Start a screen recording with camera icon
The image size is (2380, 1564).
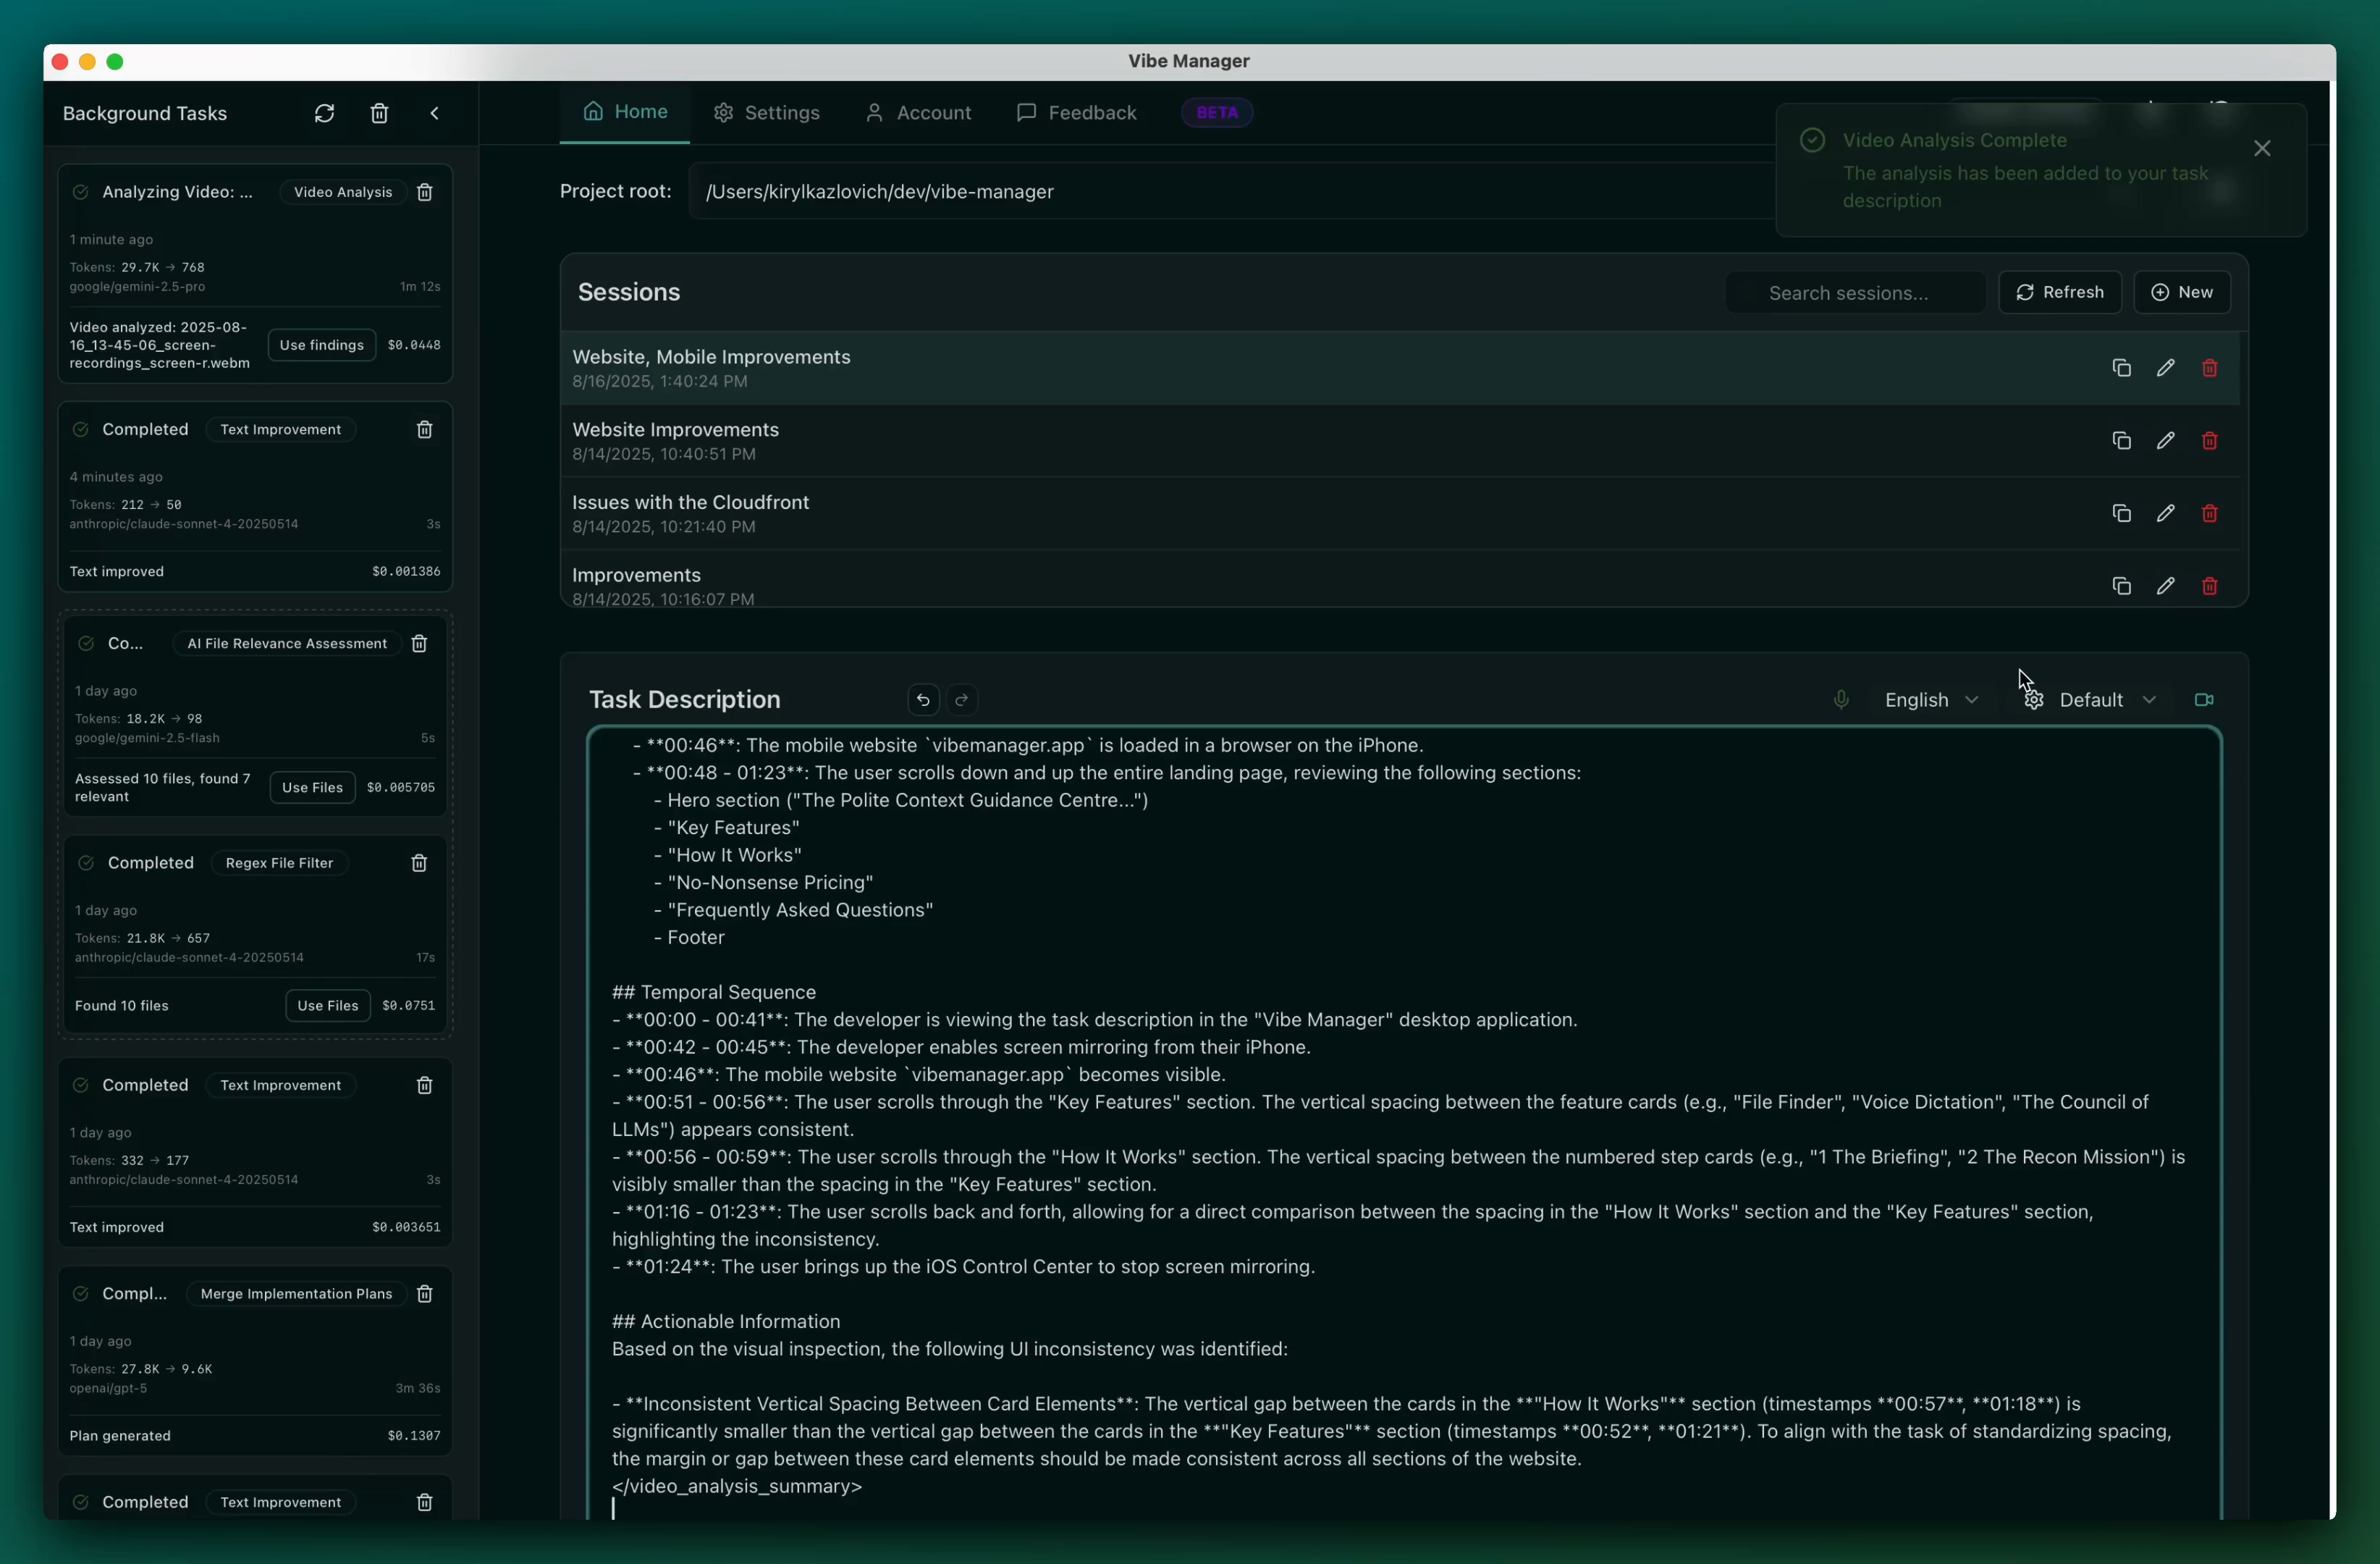tap(2204, 700)
